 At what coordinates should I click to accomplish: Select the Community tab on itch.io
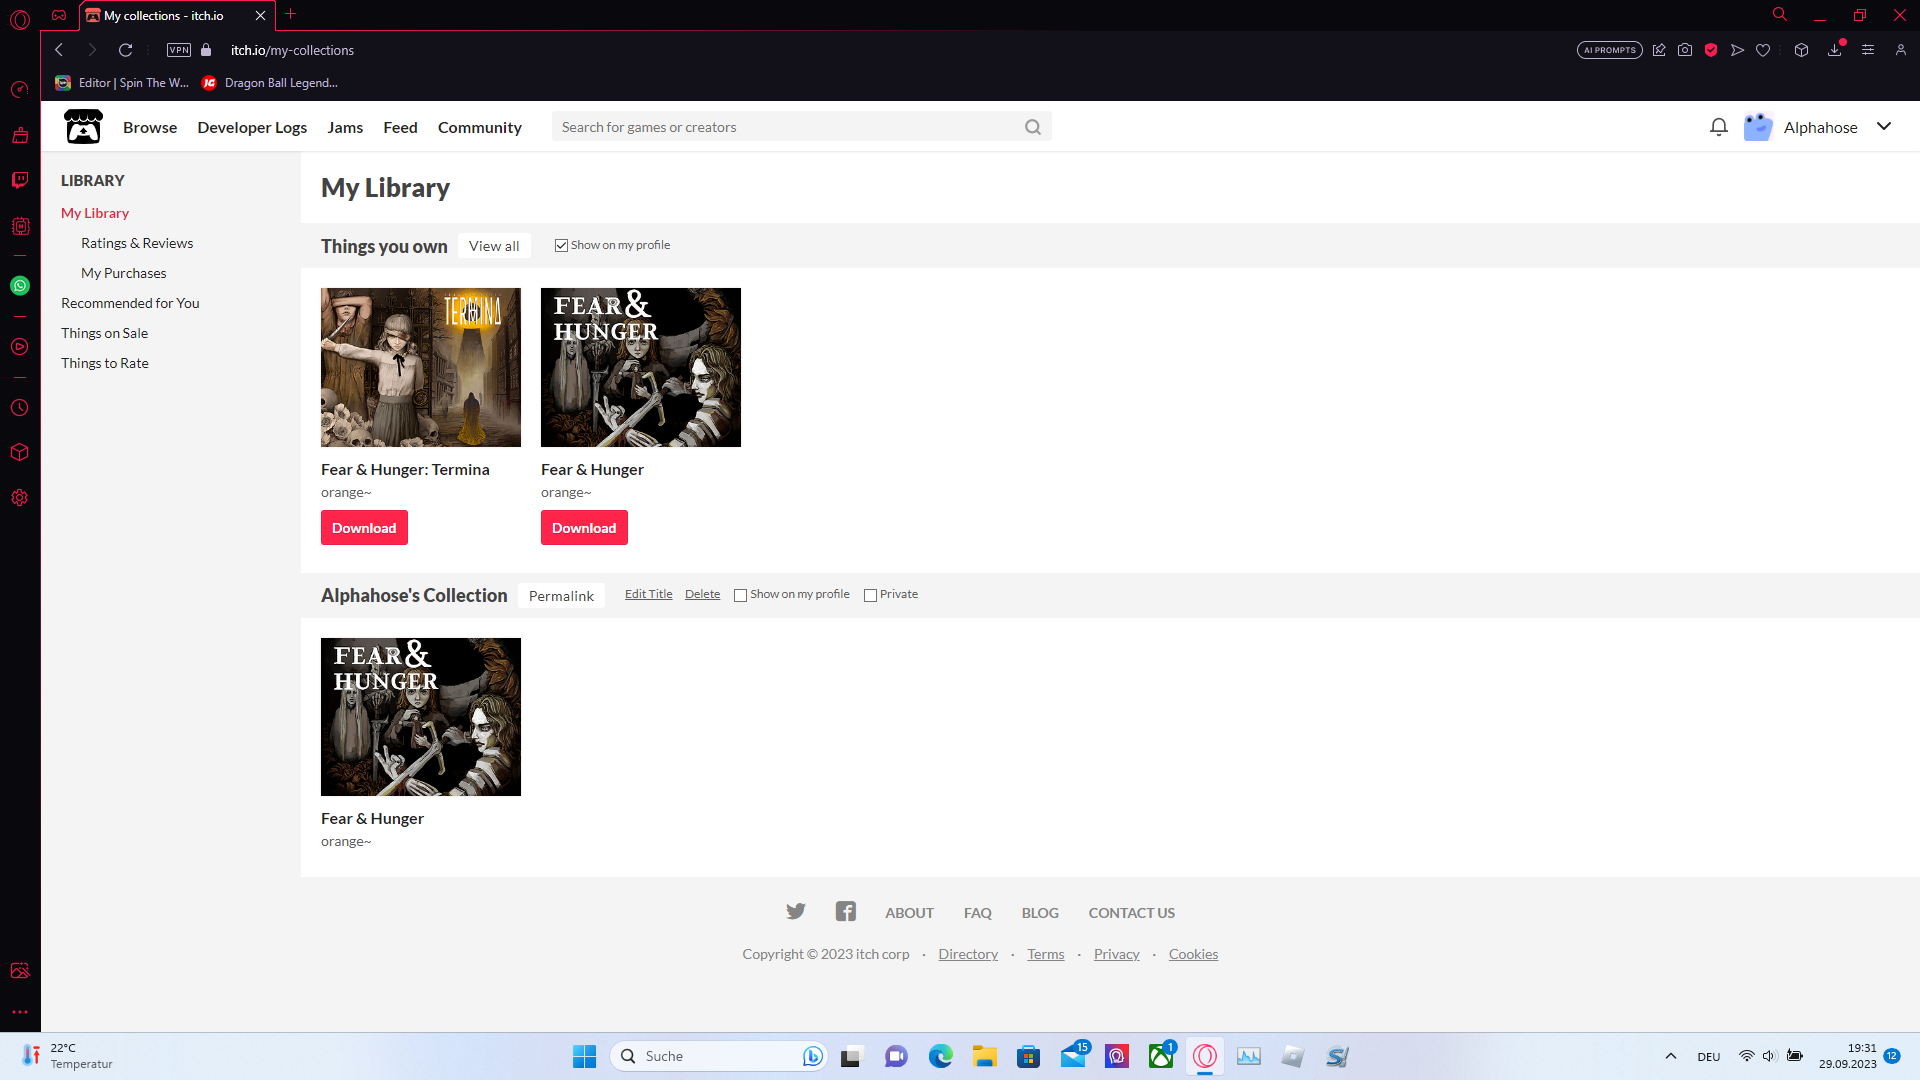(x=479, y=125)
